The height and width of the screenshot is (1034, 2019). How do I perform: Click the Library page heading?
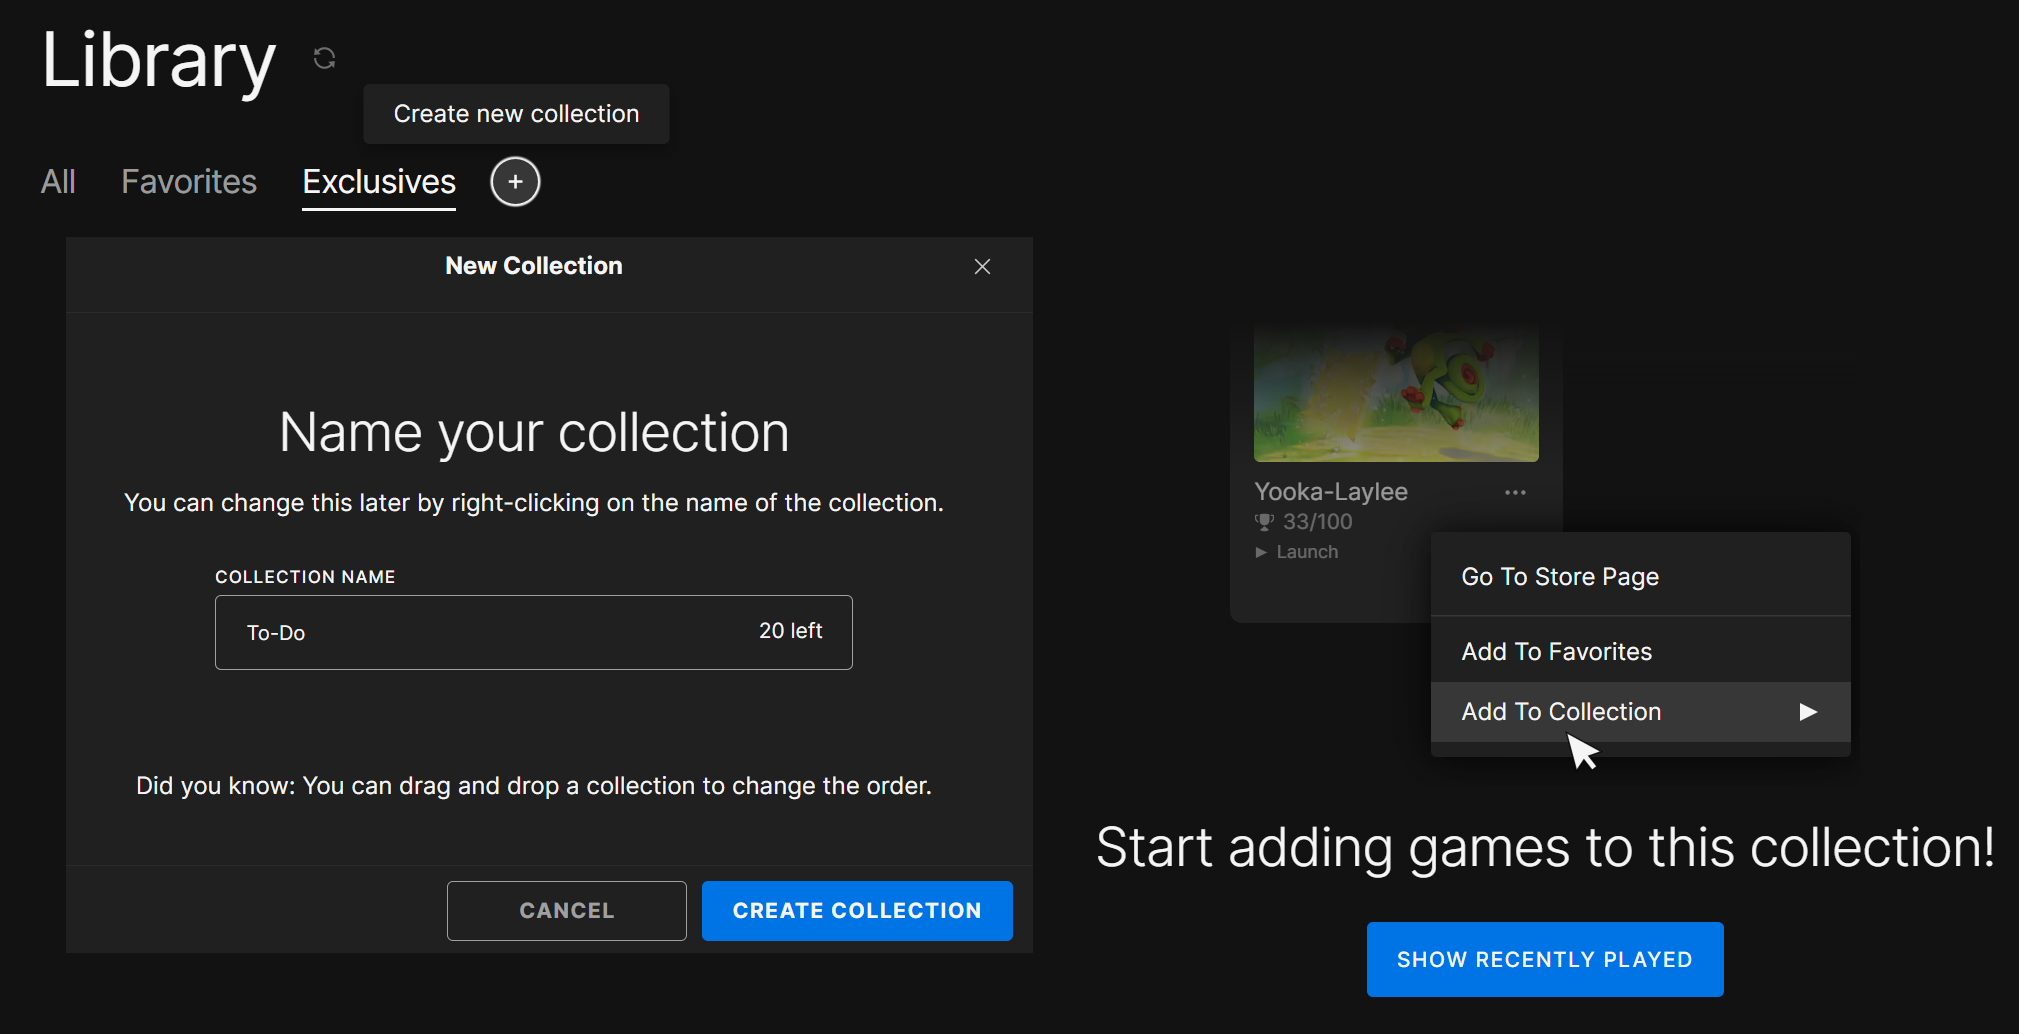(158, 62)
